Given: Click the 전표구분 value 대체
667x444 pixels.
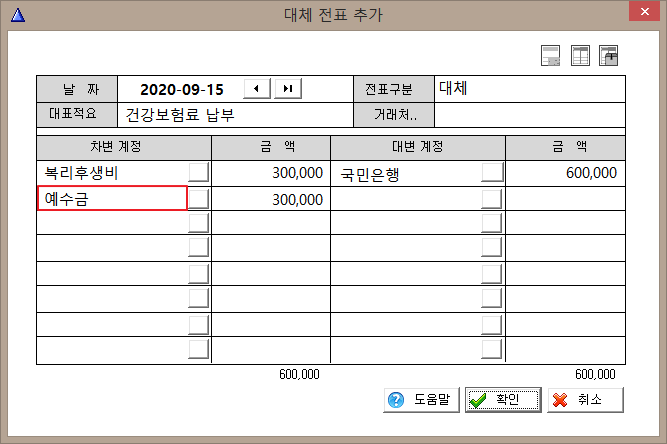Looking at the screenshot, I should point(530,89).
